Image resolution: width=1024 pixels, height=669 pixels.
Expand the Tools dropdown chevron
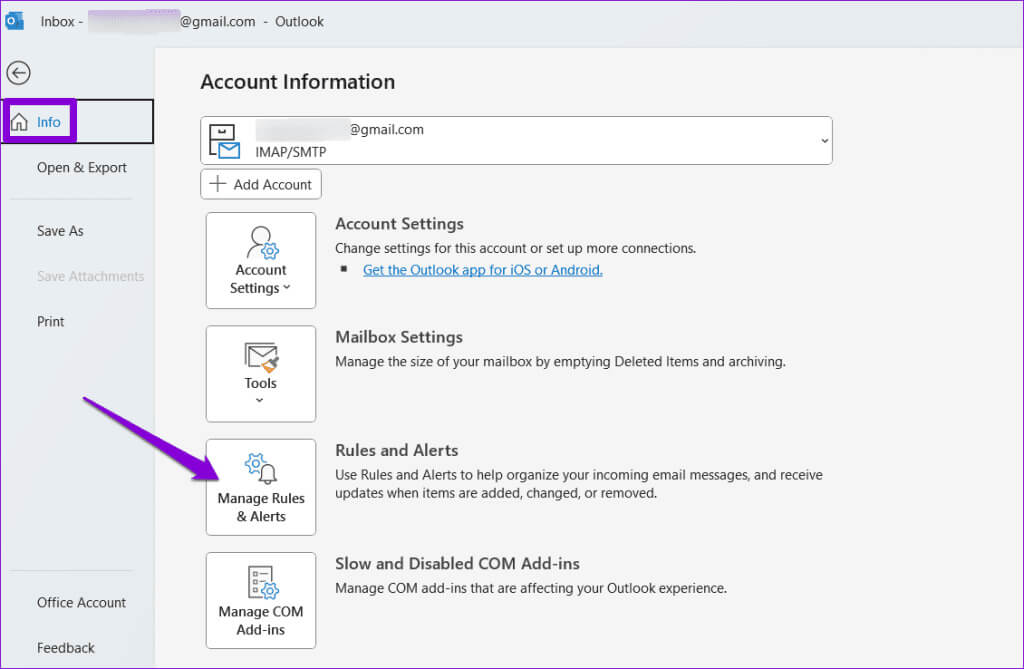(260, 401)
